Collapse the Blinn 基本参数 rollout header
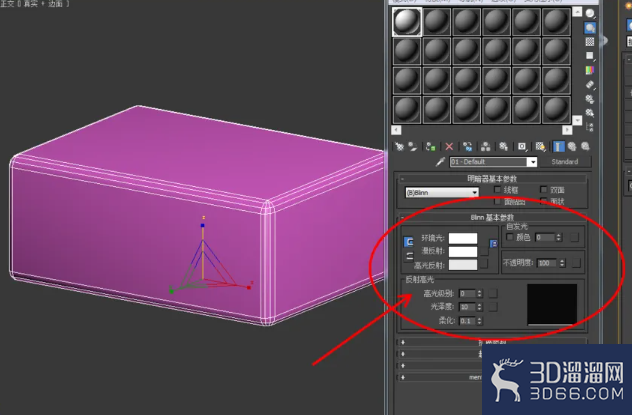Screen dimensions: 632x415 pos(492,218)
